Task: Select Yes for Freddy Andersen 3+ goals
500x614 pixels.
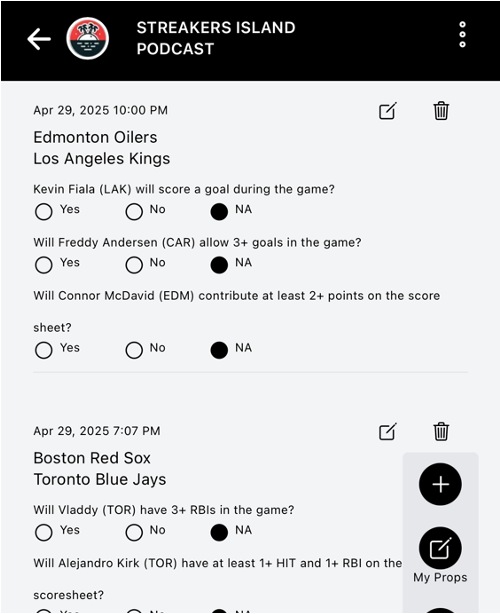Action: 43,265
